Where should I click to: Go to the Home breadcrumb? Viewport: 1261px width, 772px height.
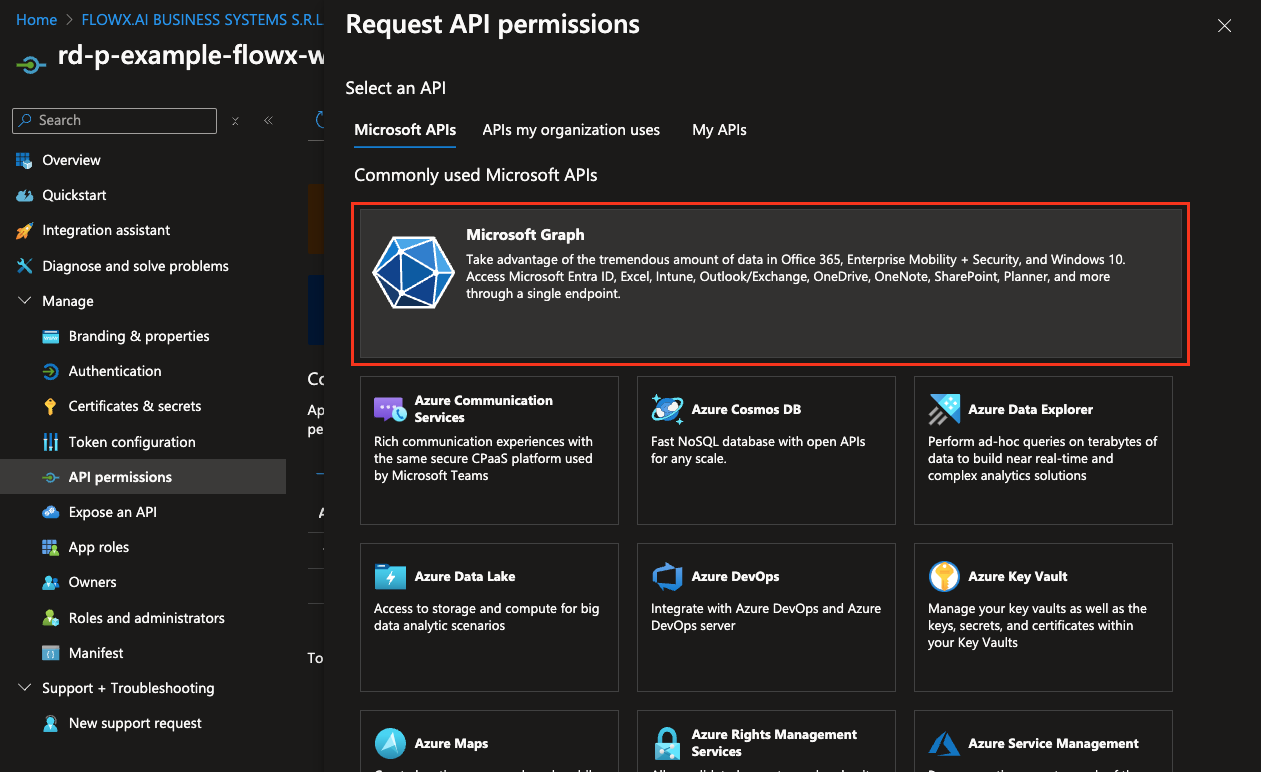pyautogui.click(x=36, y=20)
